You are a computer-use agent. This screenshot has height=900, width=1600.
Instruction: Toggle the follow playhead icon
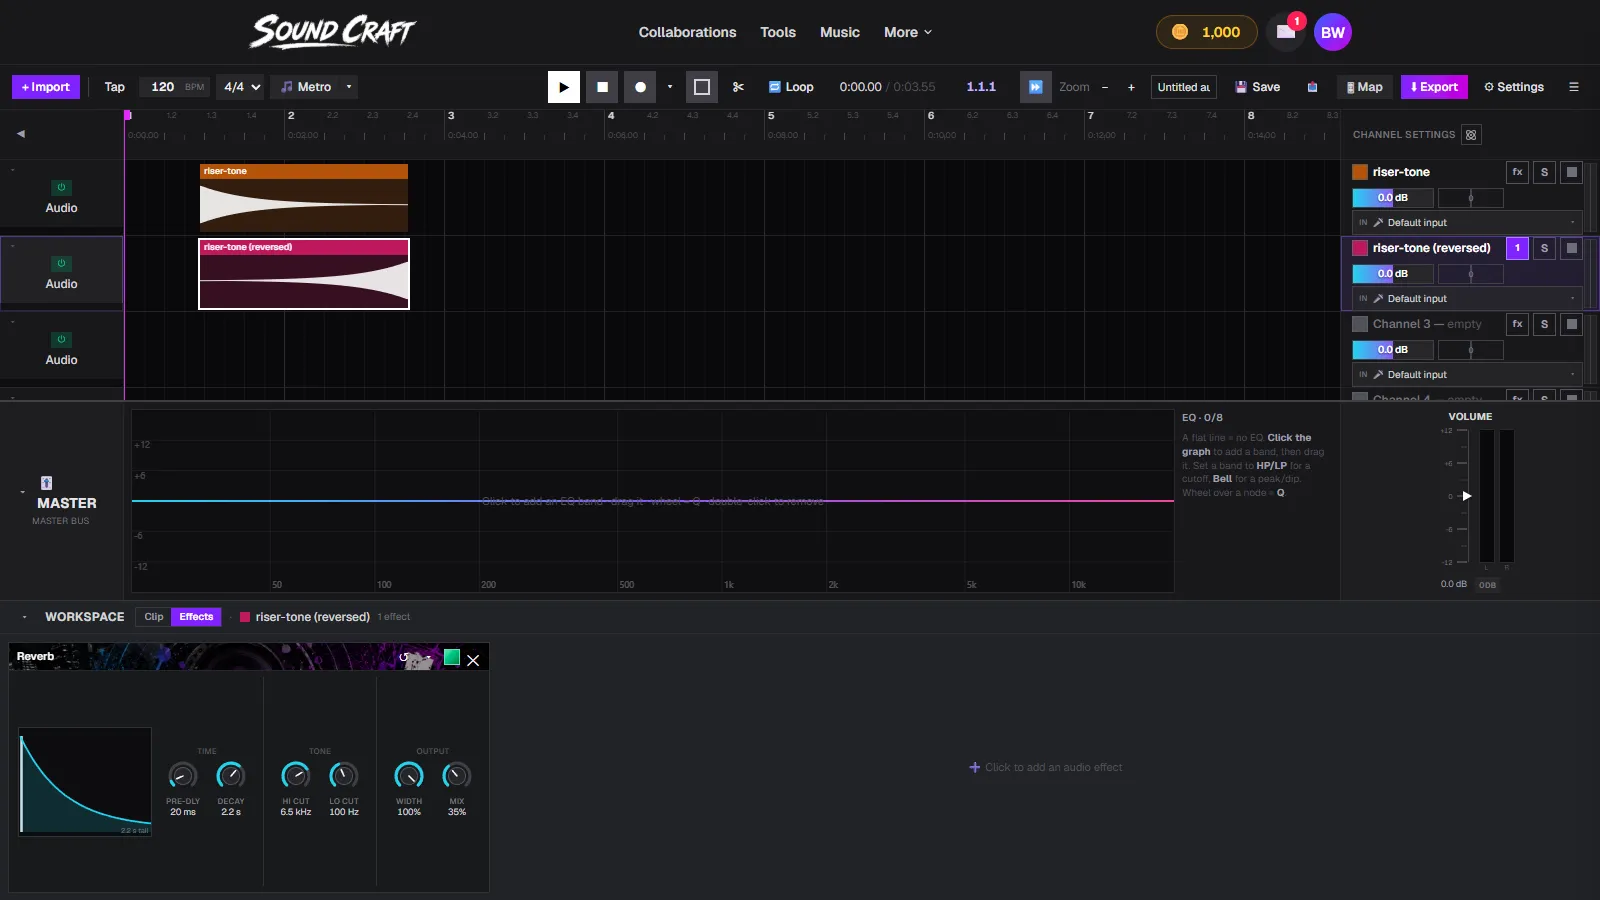point(1036,87)
